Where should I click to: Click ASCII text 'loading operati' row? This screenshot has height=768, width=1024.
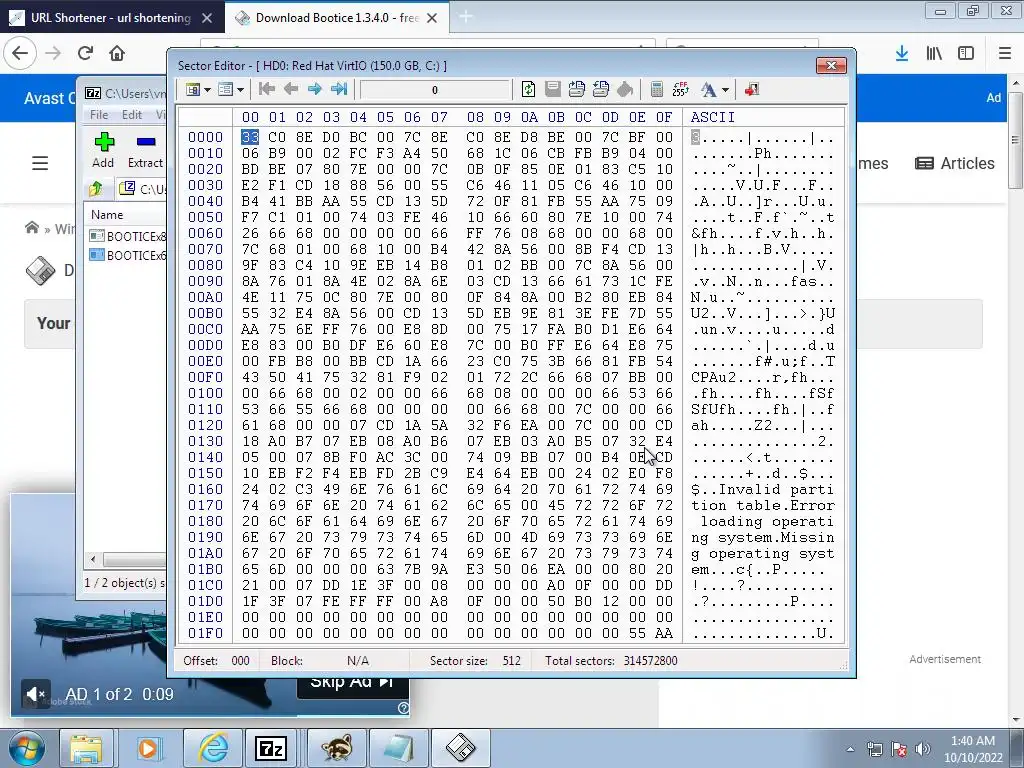[x=762, y=521]
